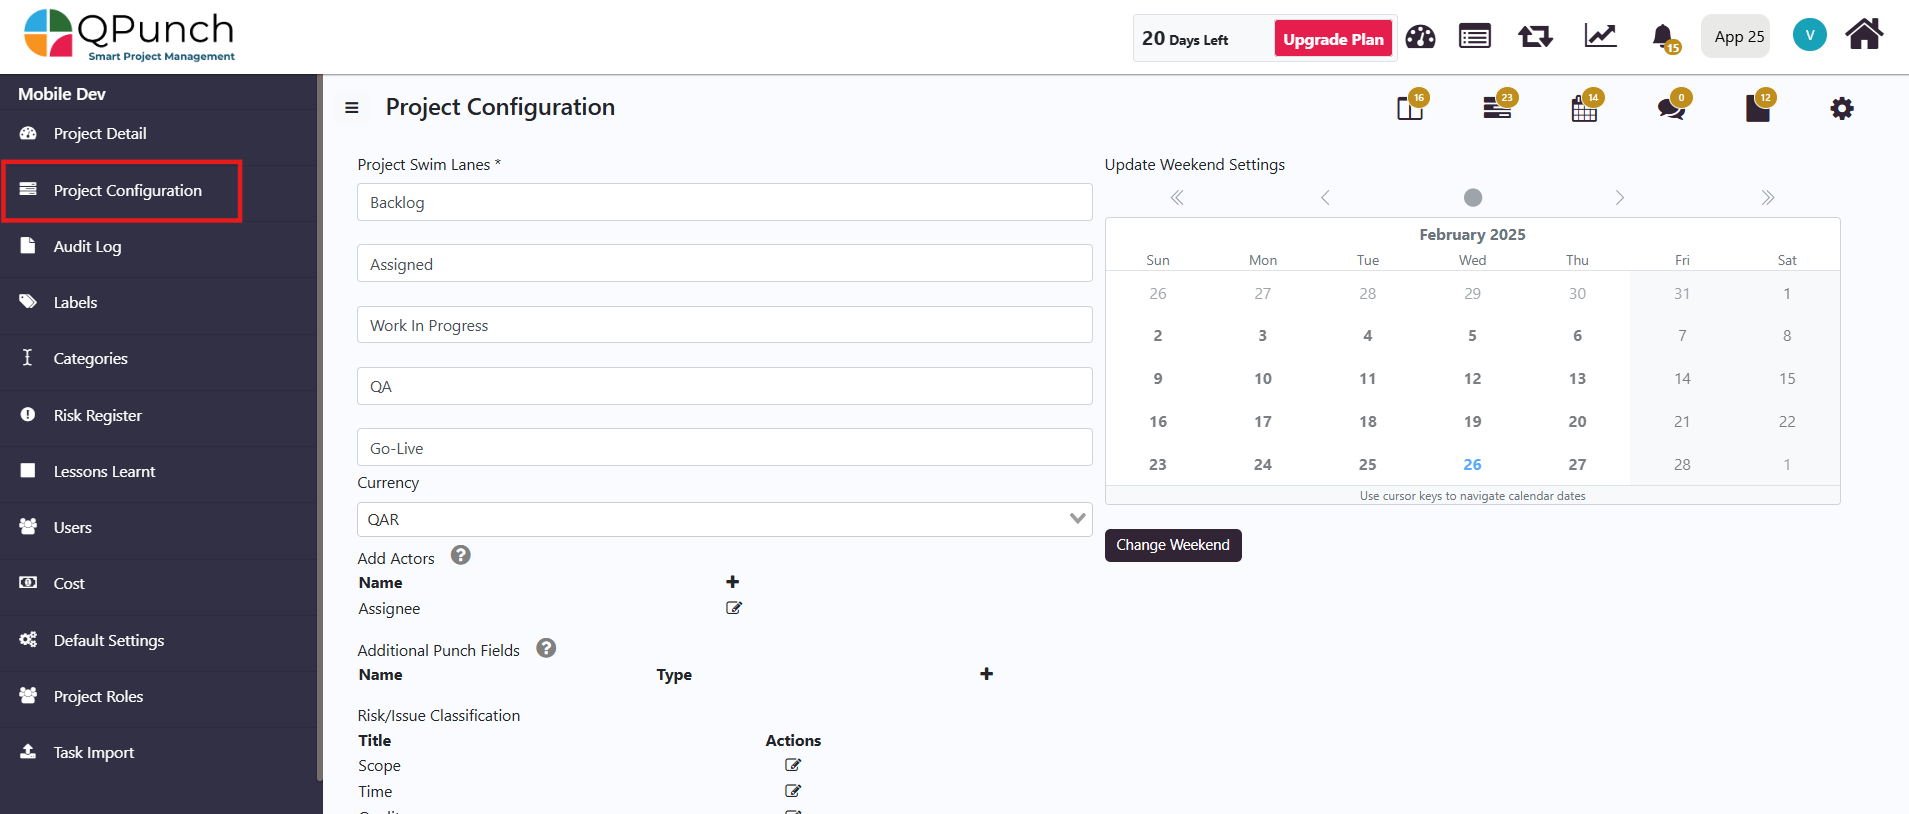Open the home icon in top bar
Image resolution: width=1909 pixels, height=814 pixels.
[x=1864, y=35]
